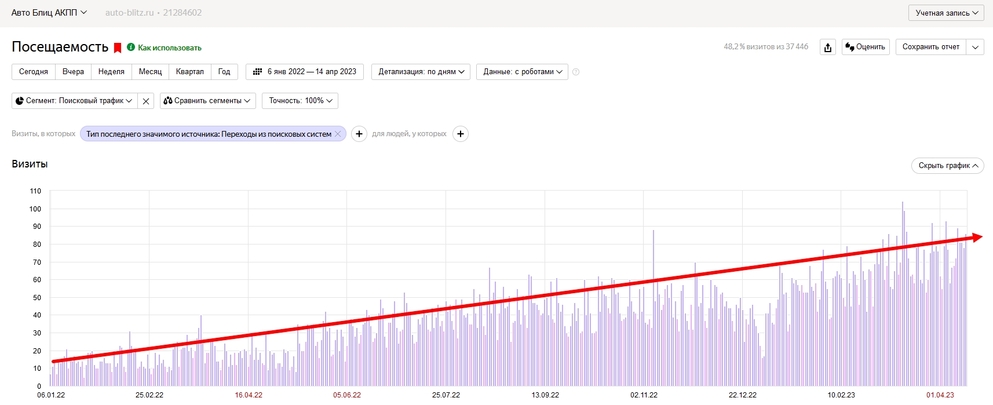993x405 pixels.
Task: Click the export report icon
Action: (828, 47)
